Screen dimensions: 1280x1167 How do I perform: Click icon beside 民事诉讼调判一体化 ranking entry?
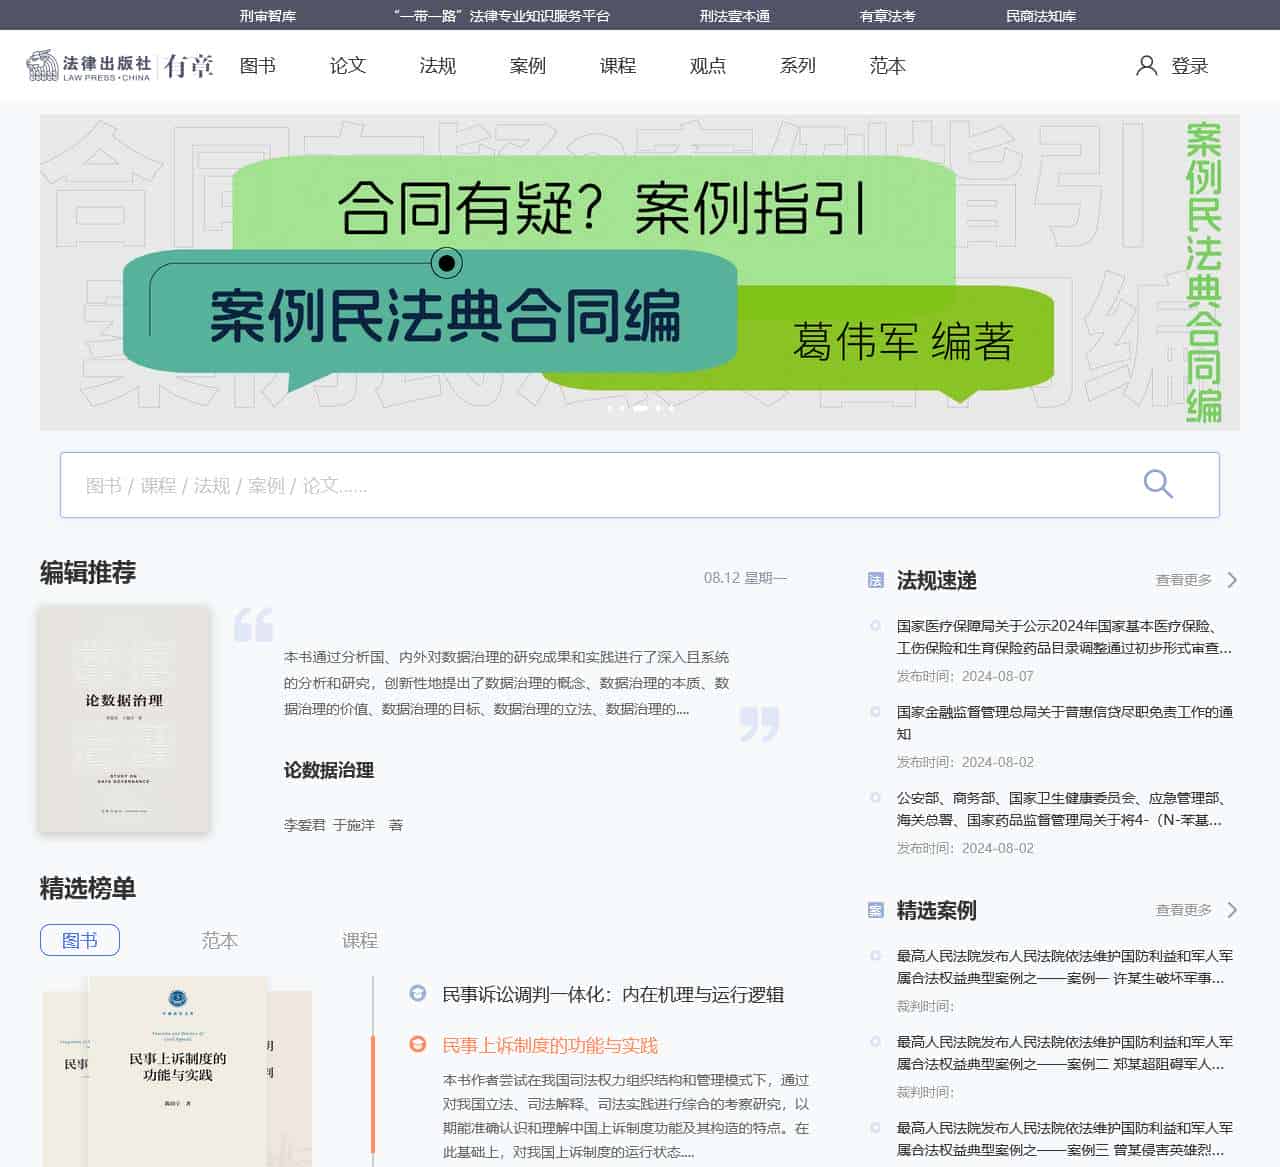point(418,994)
